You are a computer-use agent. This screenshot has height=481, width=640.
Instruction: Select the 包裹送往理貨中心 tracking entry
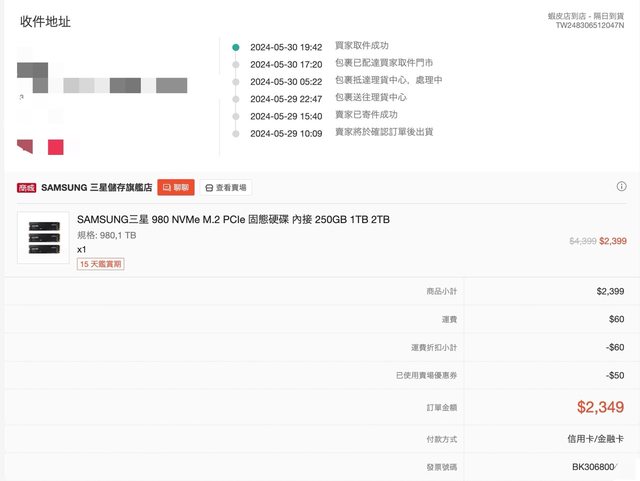[x=370, y=98]
